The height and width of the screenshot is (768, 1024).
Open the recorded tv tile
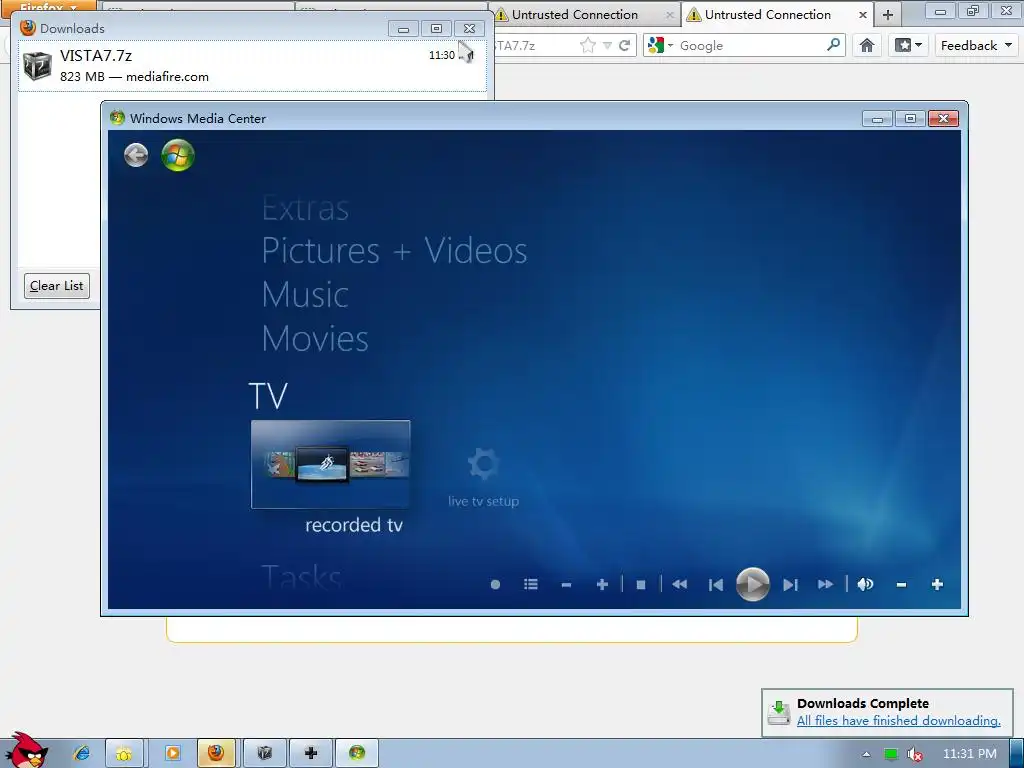(x=330, y=464)
